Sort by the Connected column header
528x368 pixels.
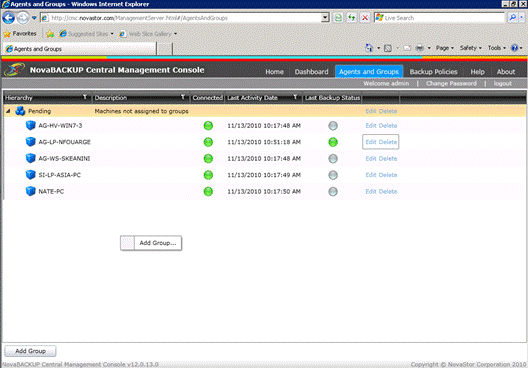pos(207,98)
